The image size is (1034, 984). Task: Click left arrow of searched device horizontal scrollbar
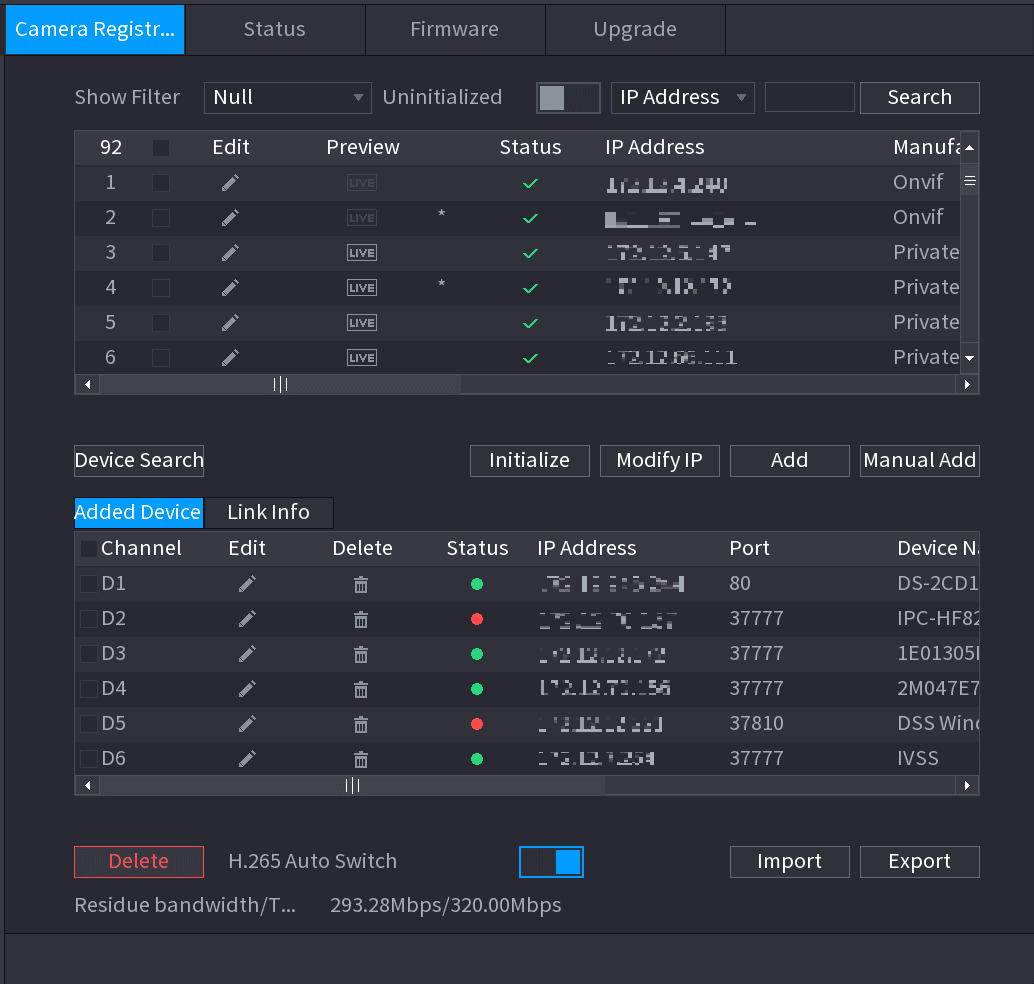pos(87,384)
